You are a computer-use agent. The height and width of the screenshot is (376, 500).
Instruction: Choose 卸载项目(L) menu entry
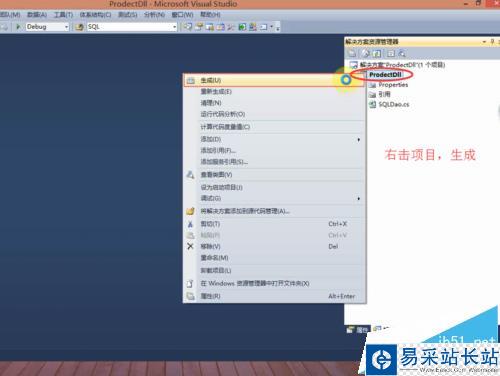click(x=274, y=271)
